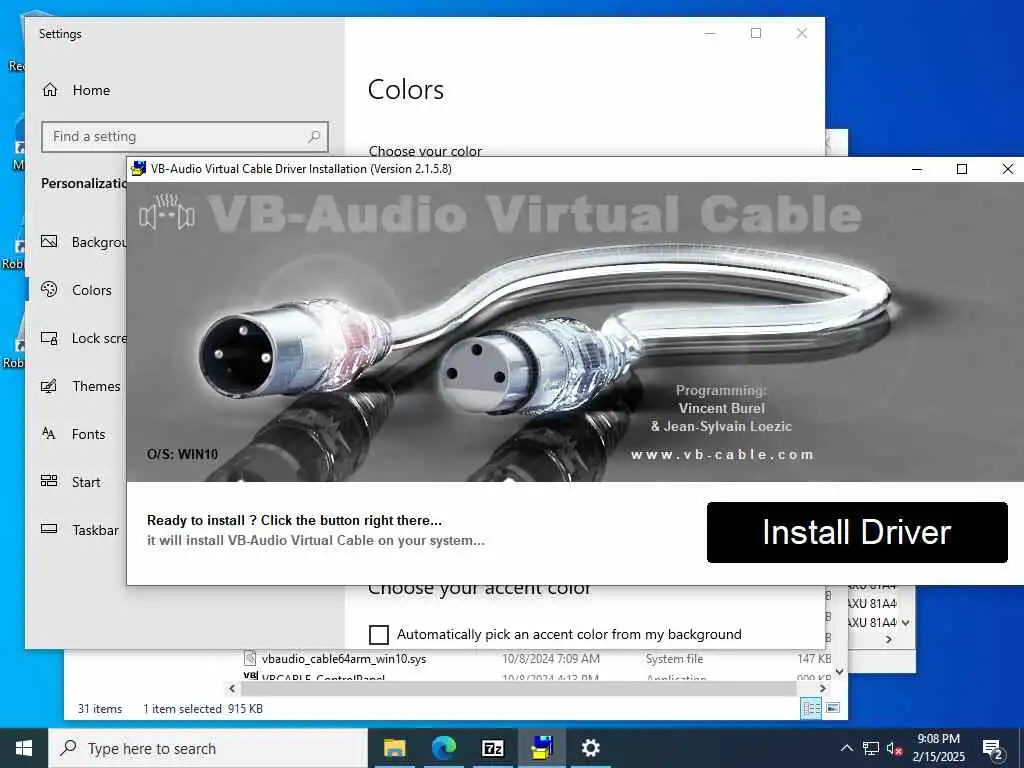The image size is (1024, 768).
Task: Select the Colors menu label in Settings
Action: [91, 290]
